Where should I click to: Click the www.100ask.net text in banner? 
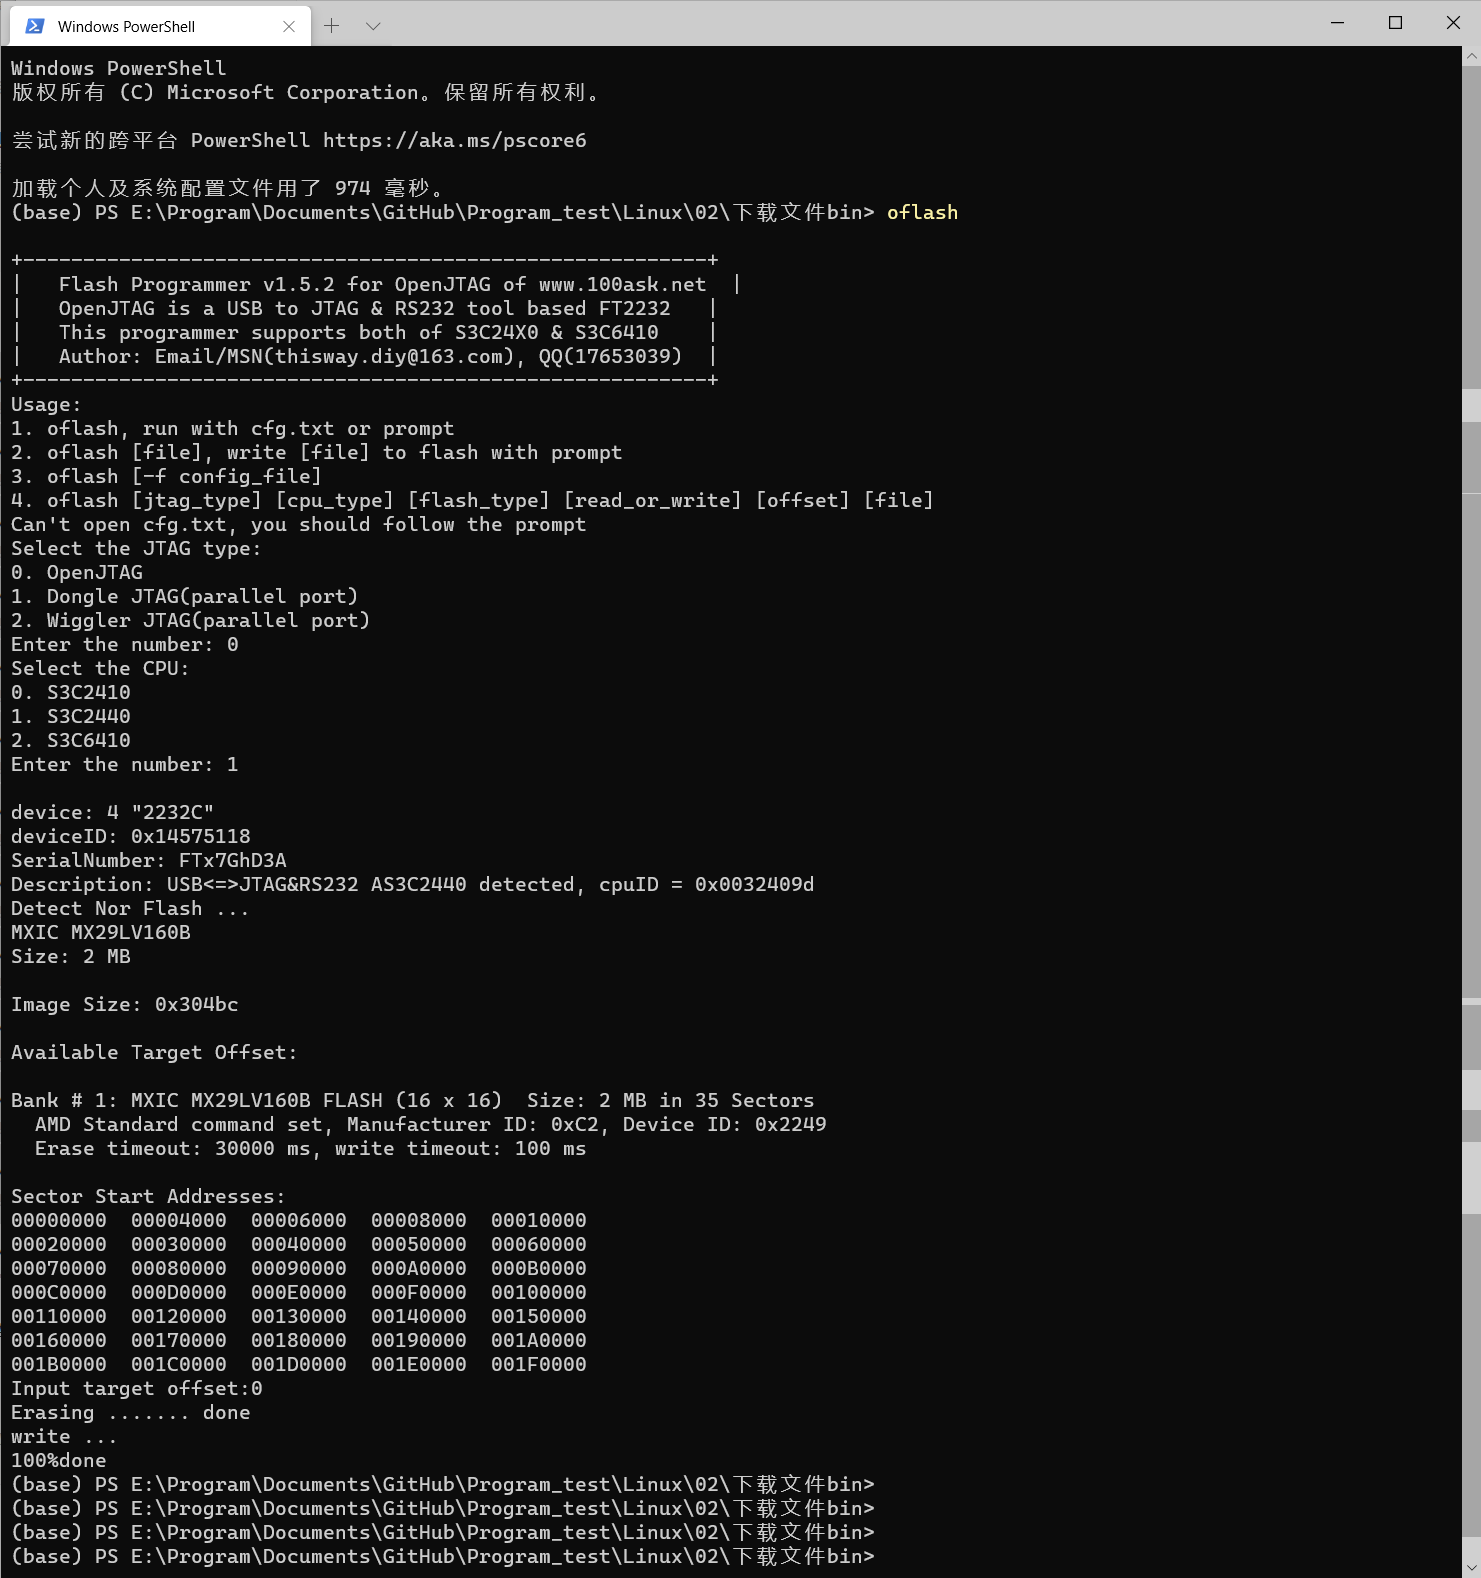click(x=622, y=285)
